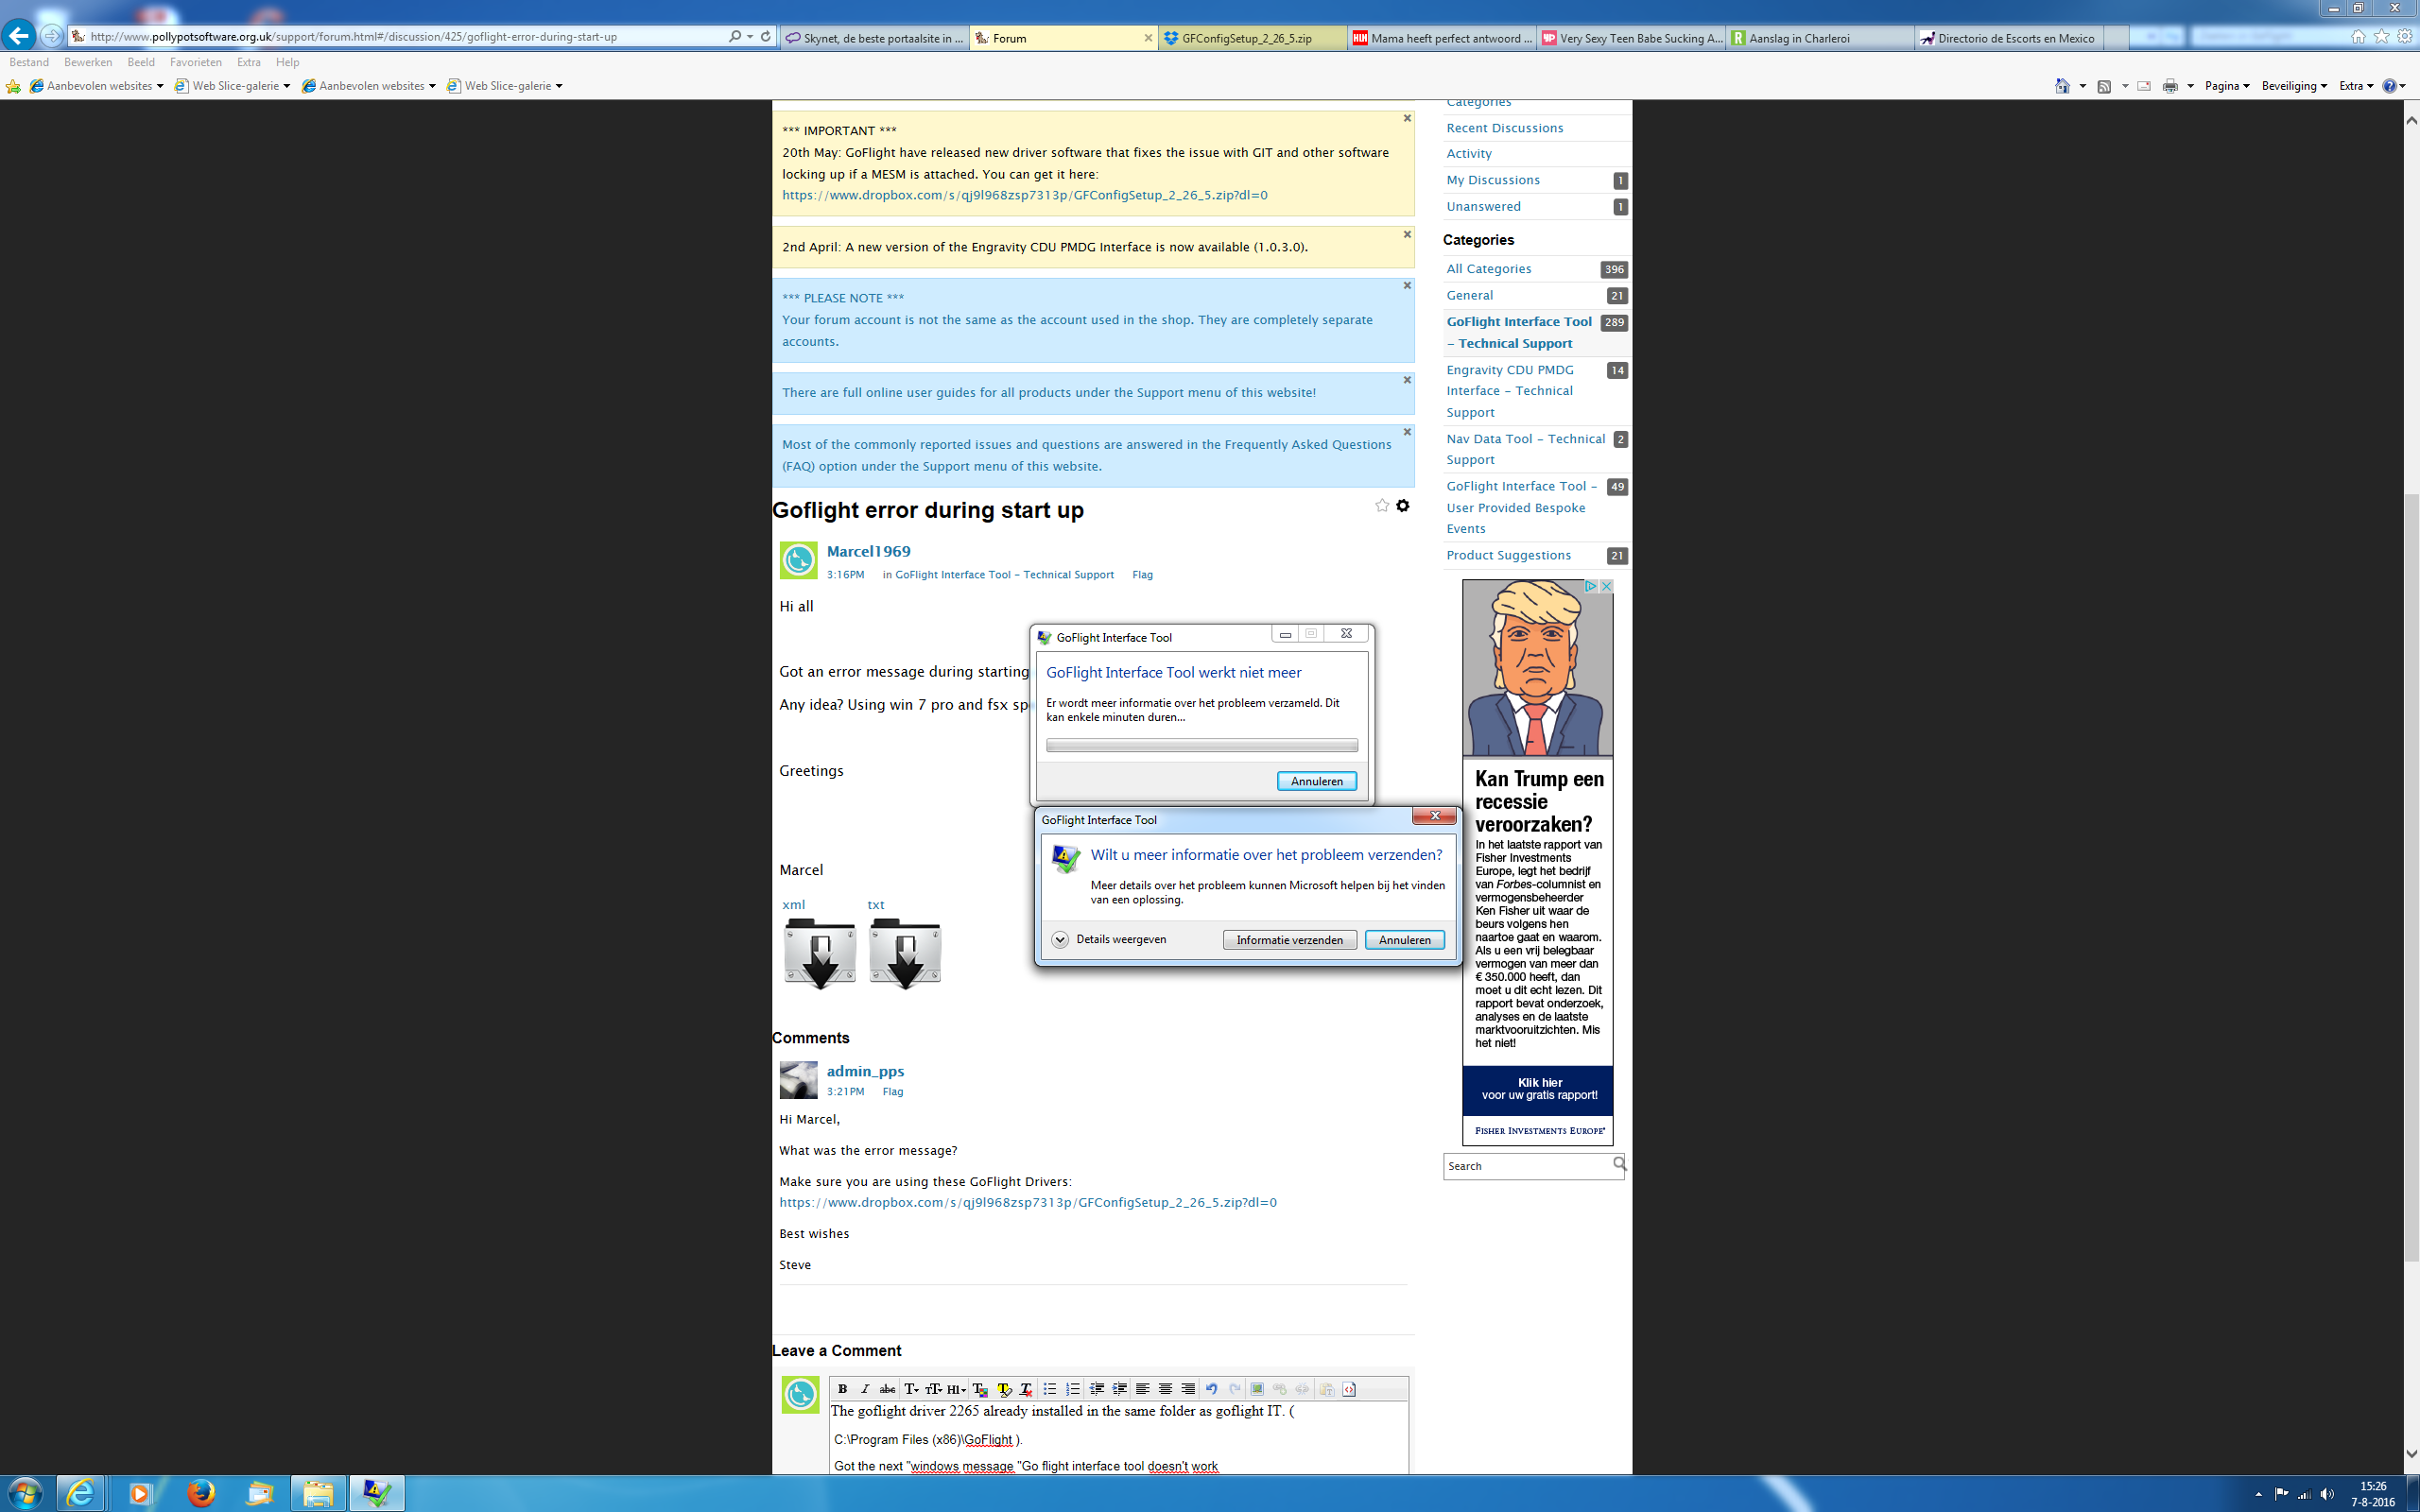Open the HTML source view icon
Viewport: 2420px width, 1512px height.
(1349, 1388)
